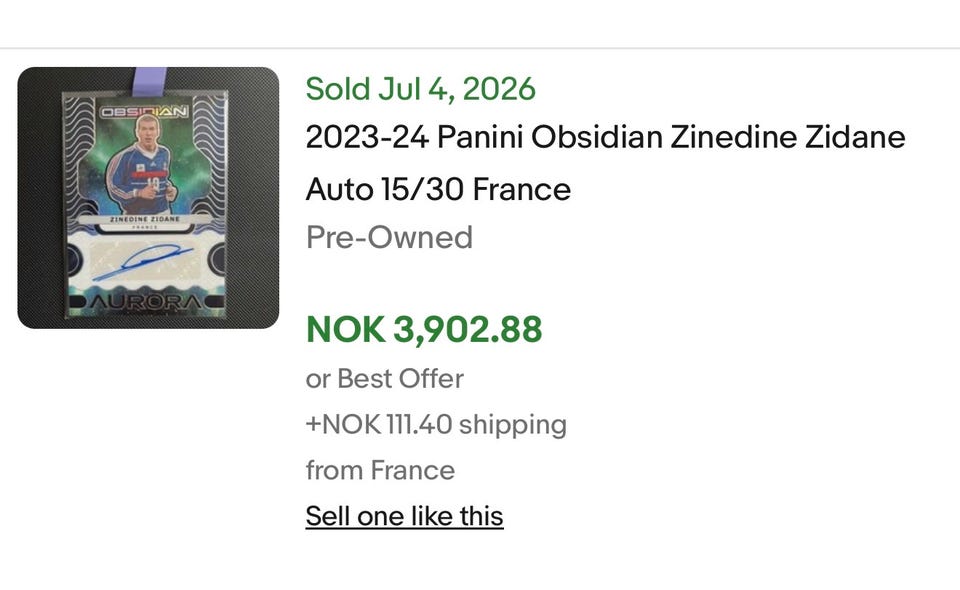Click the 'or Best Offer' text
This screenshot has height=590, width=960.
coord(384,379)
